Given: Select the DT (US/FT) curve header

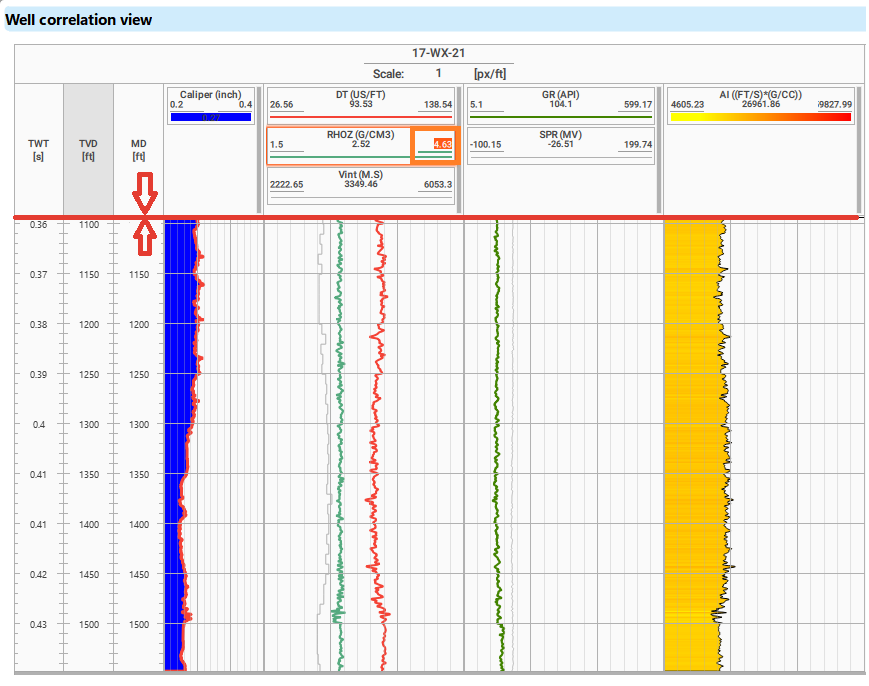Looking at the screenshot, I should click(x=360, y=94).
